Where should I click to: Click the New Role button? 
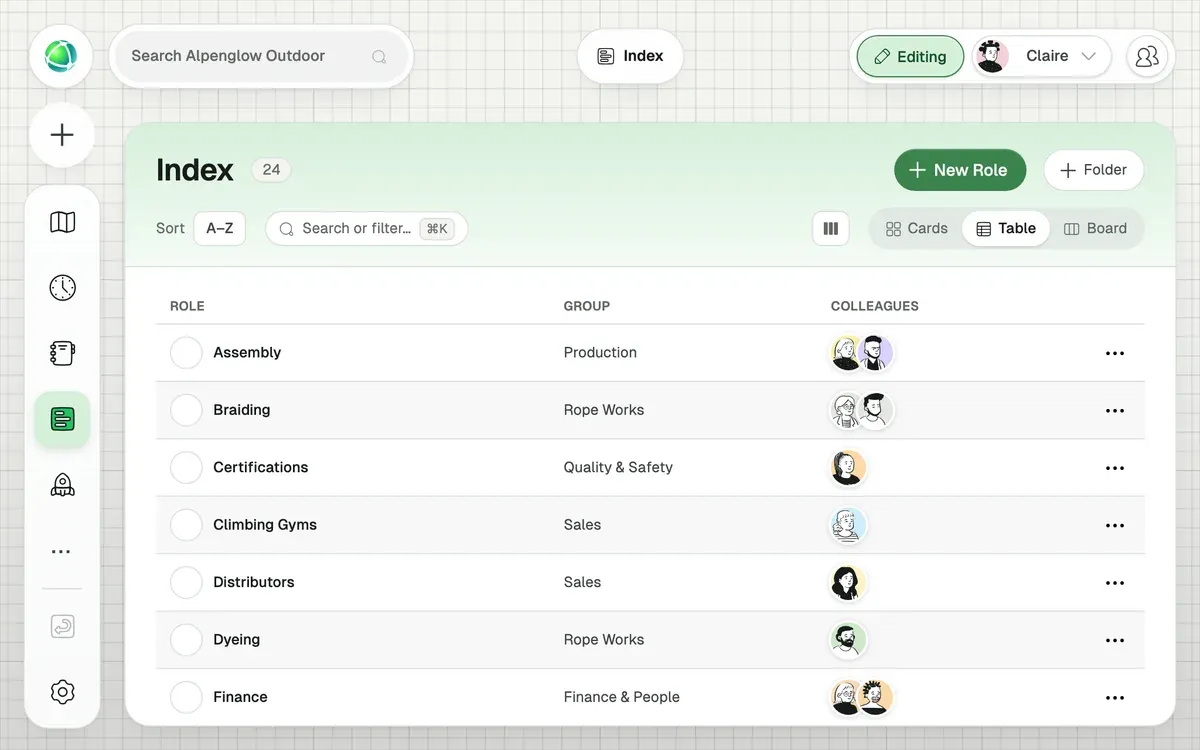[959, 170]
